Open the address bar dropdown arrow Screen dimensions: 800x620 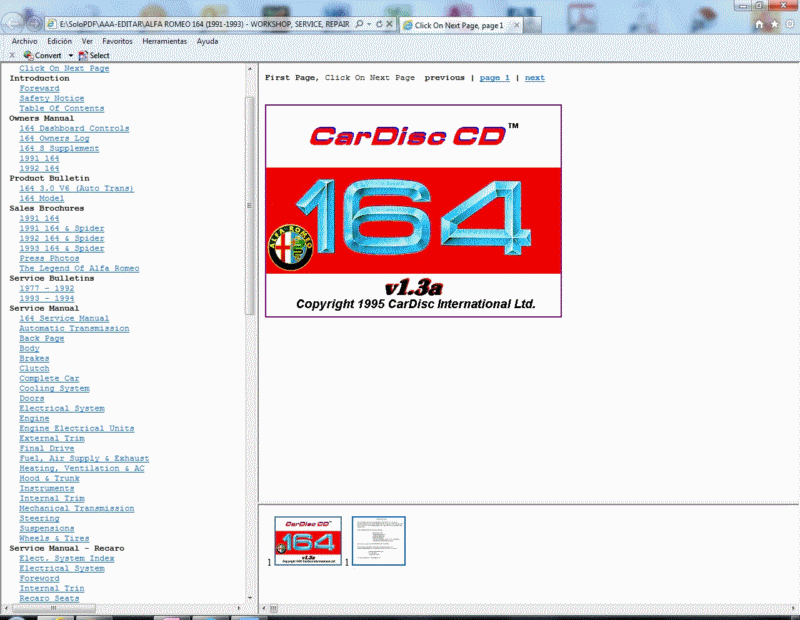point(369,24)
